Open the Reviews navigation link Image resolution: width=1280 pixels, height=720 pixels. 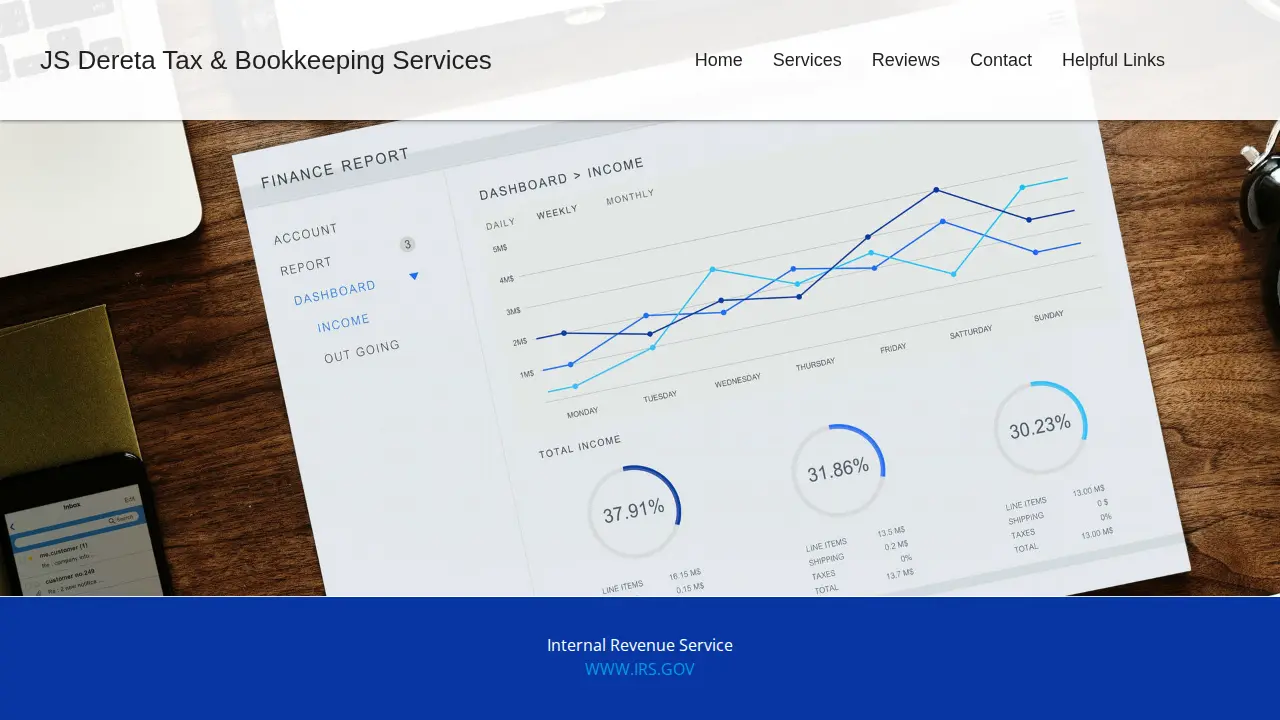pos(906,60)
